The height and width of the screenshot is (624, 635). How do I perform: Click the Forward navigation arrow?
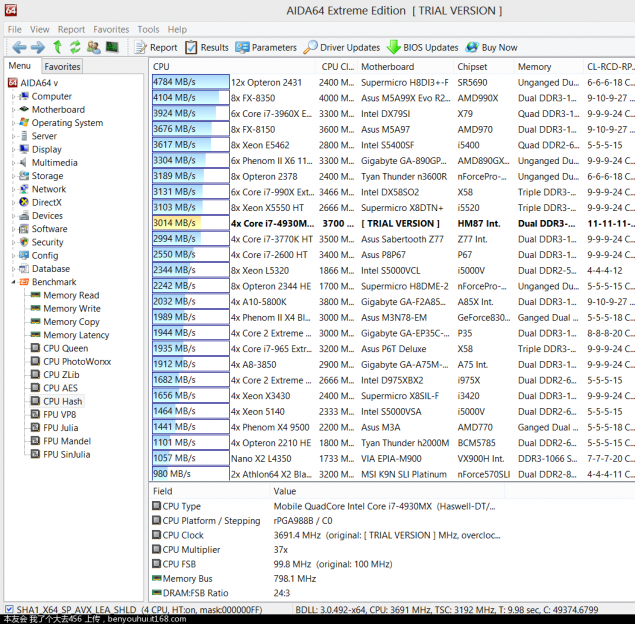pyautogui.click(x=38, y=47)
